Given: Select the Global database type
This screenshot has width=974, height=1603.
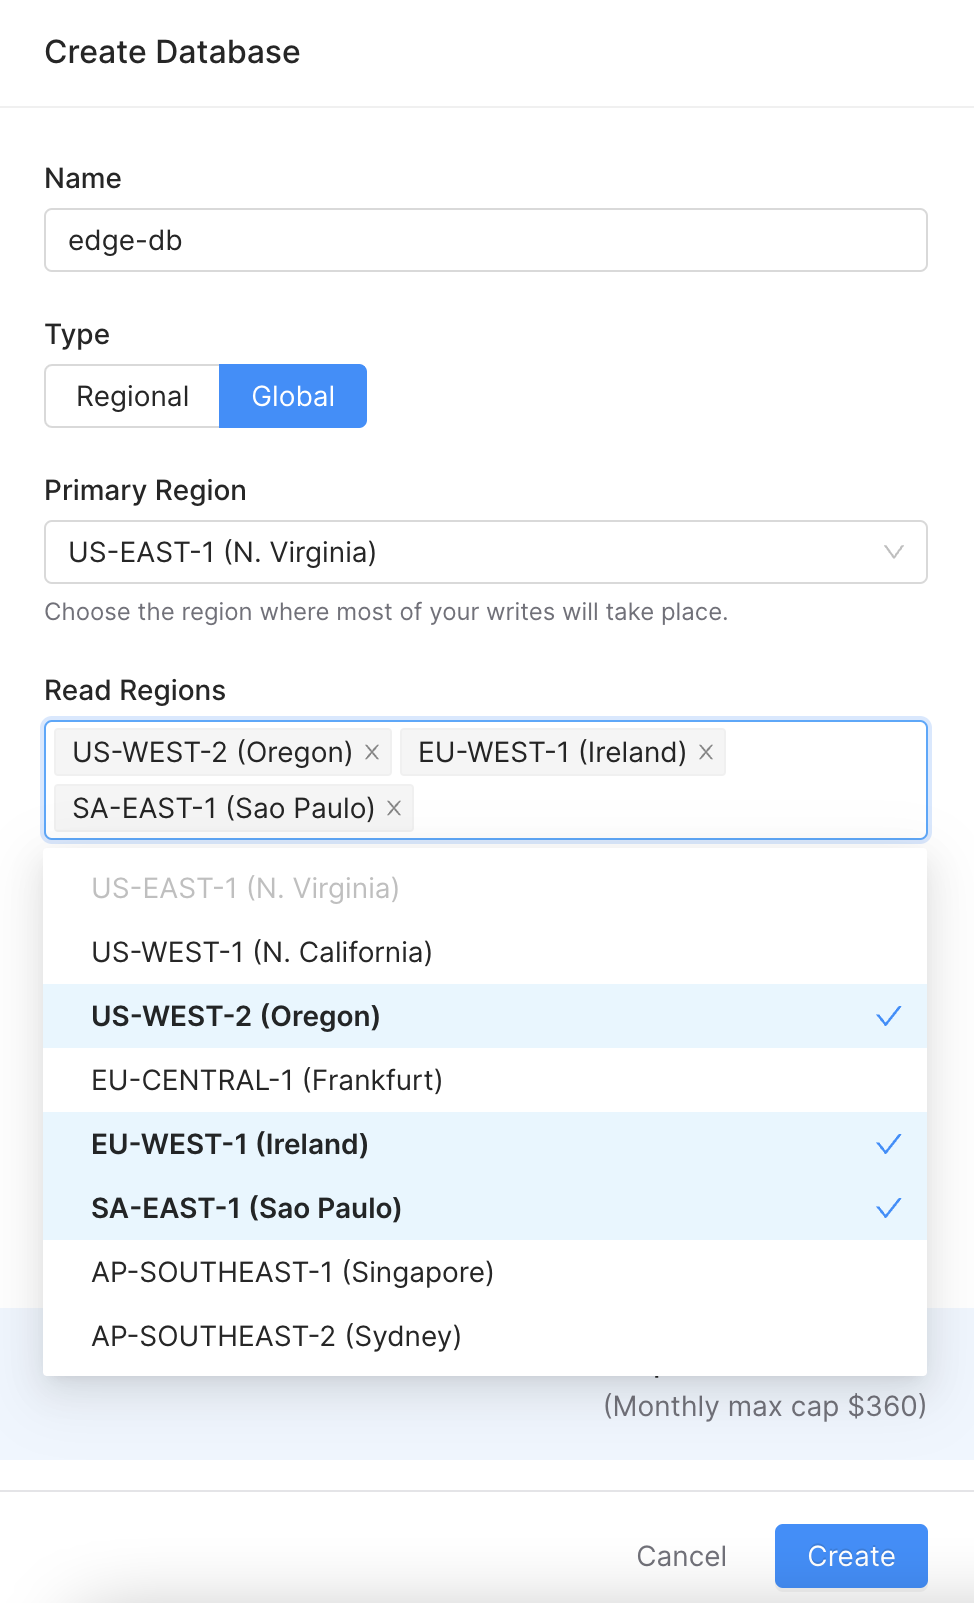Looking at the screenshot, I should (293, 396).
